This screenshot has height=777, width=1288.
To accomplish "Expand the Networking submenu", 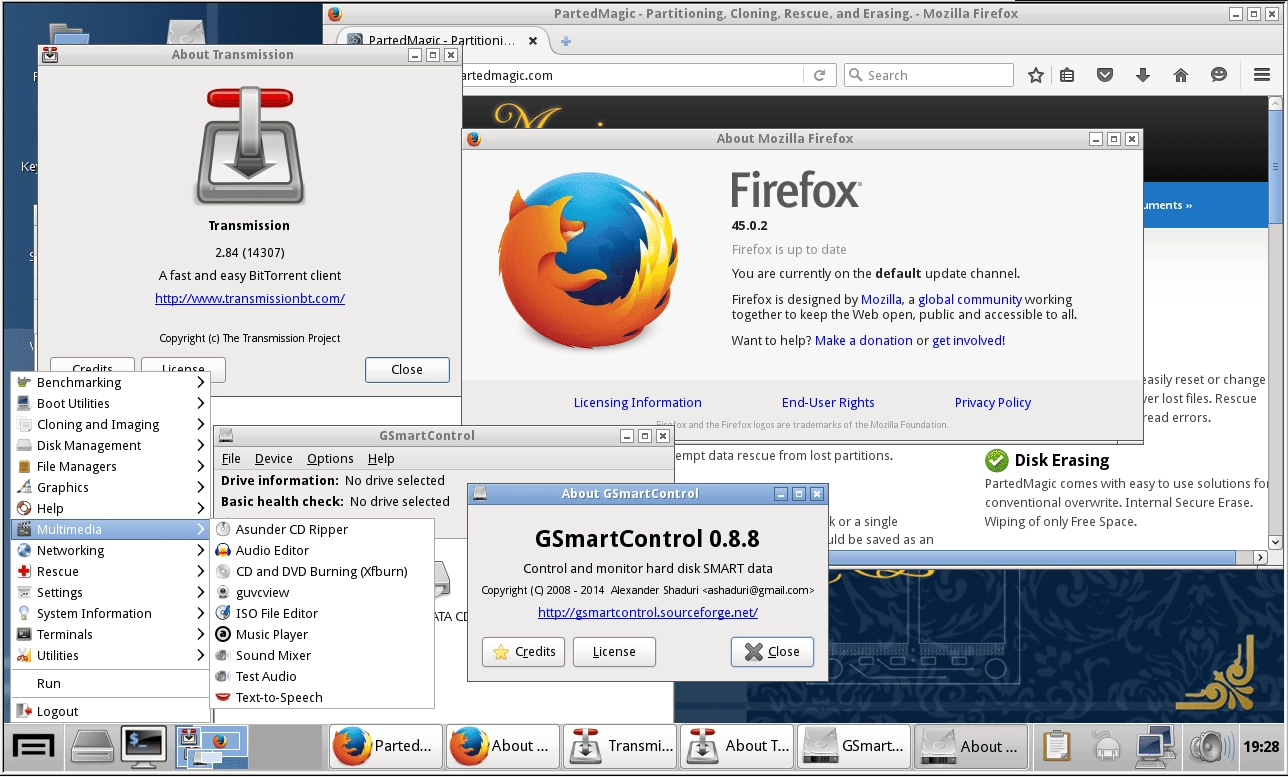I will pos(110,550).
